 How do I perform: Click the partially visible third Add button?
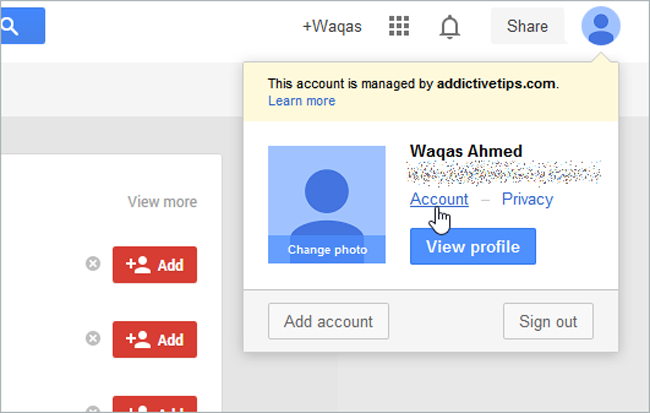coord(155,404)
